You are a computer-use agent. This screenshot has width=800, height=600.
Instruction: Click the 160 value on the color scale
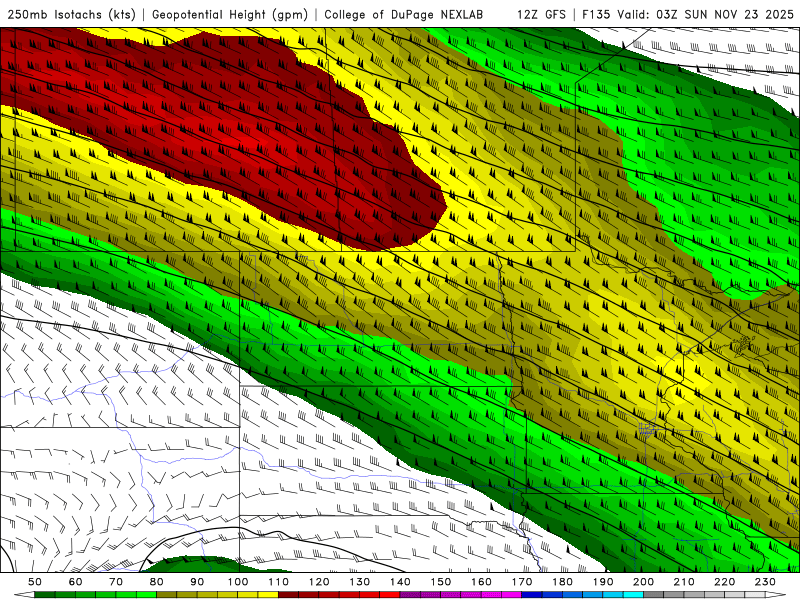(x=482, y=582)
